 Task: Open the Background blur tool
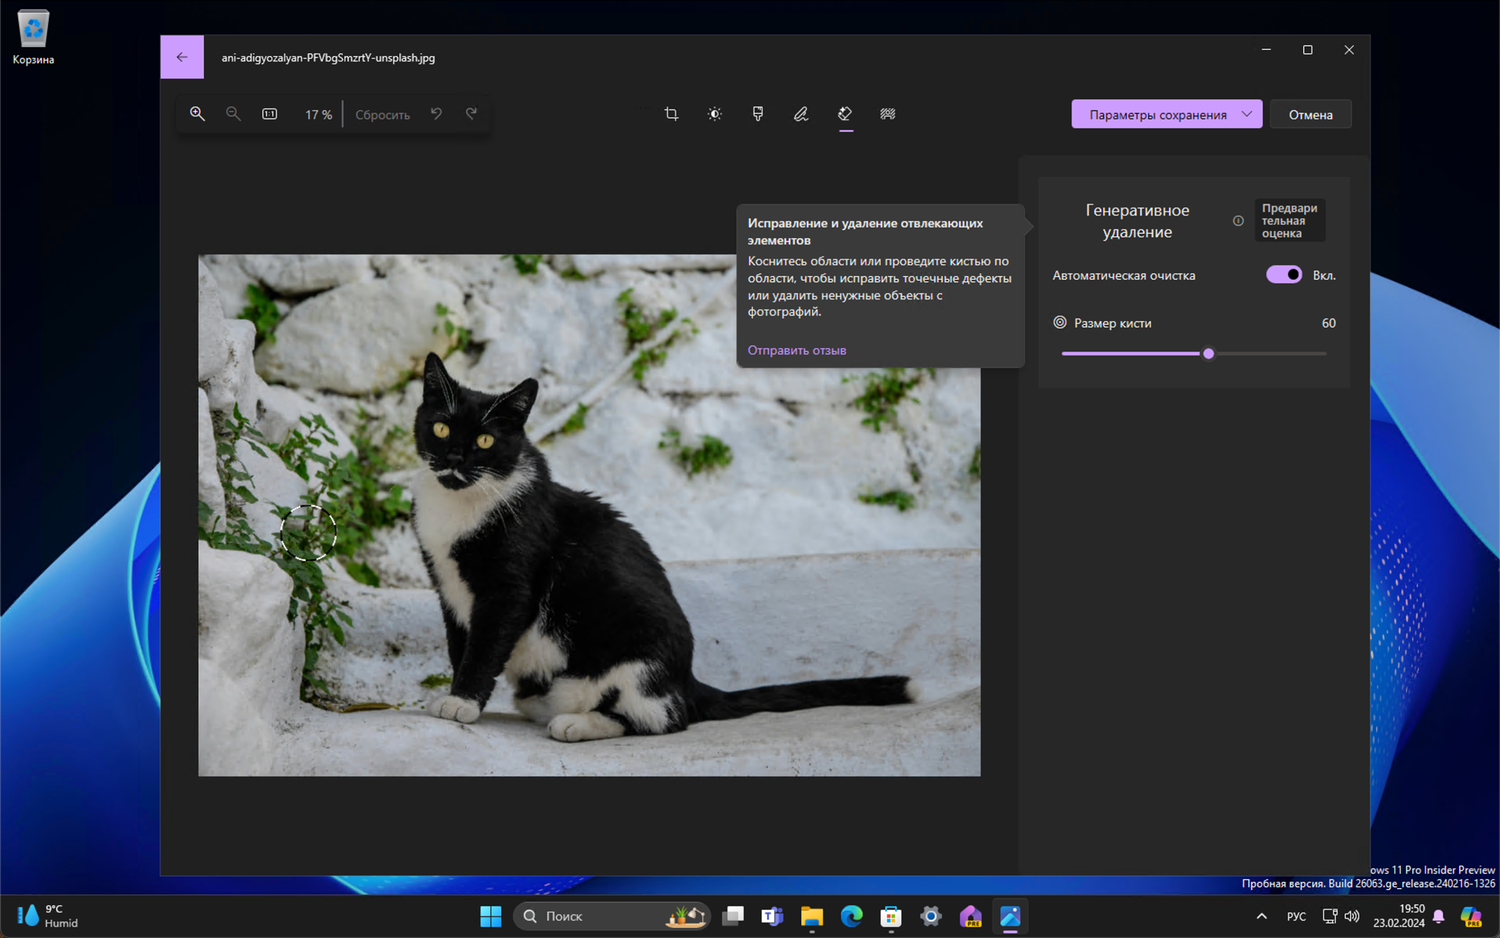(x=888, y=114)
